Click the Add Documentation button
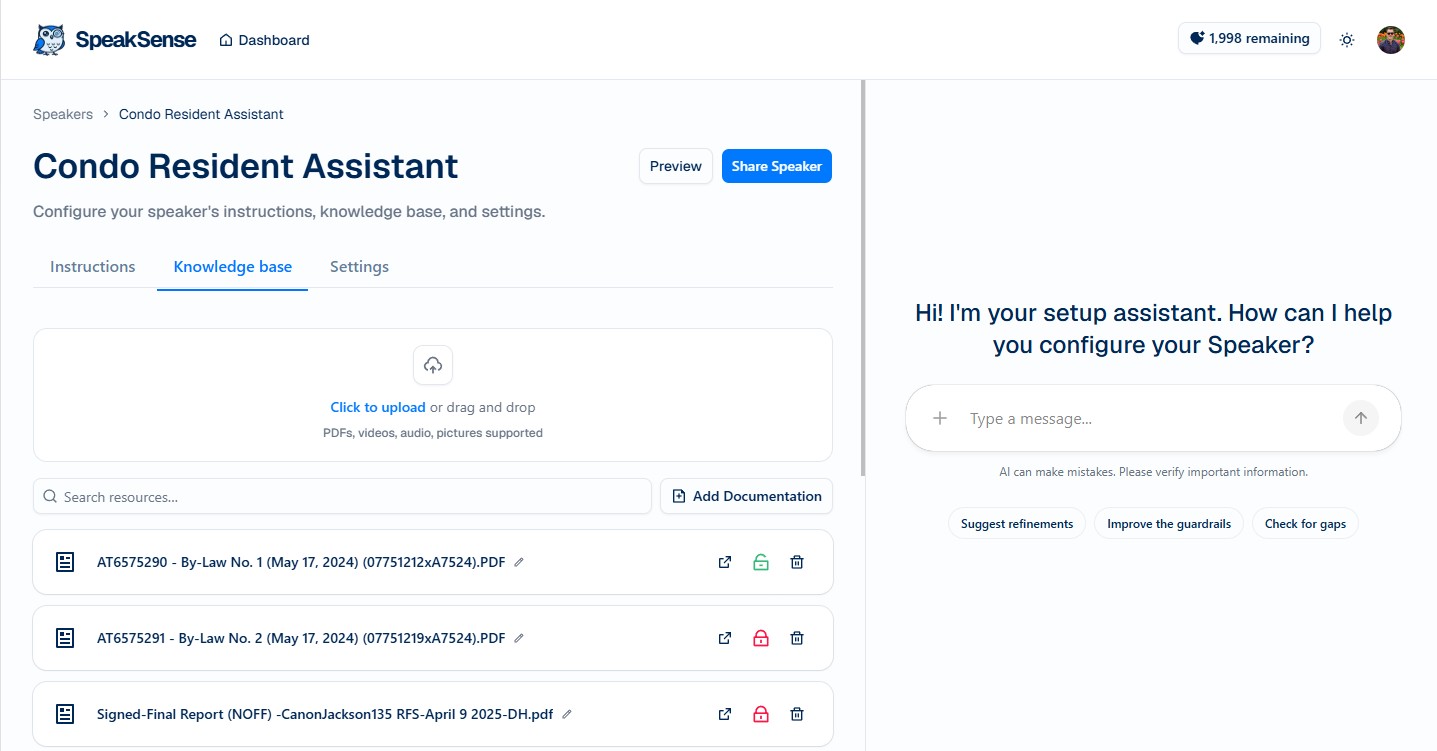 tap(746, 496)
